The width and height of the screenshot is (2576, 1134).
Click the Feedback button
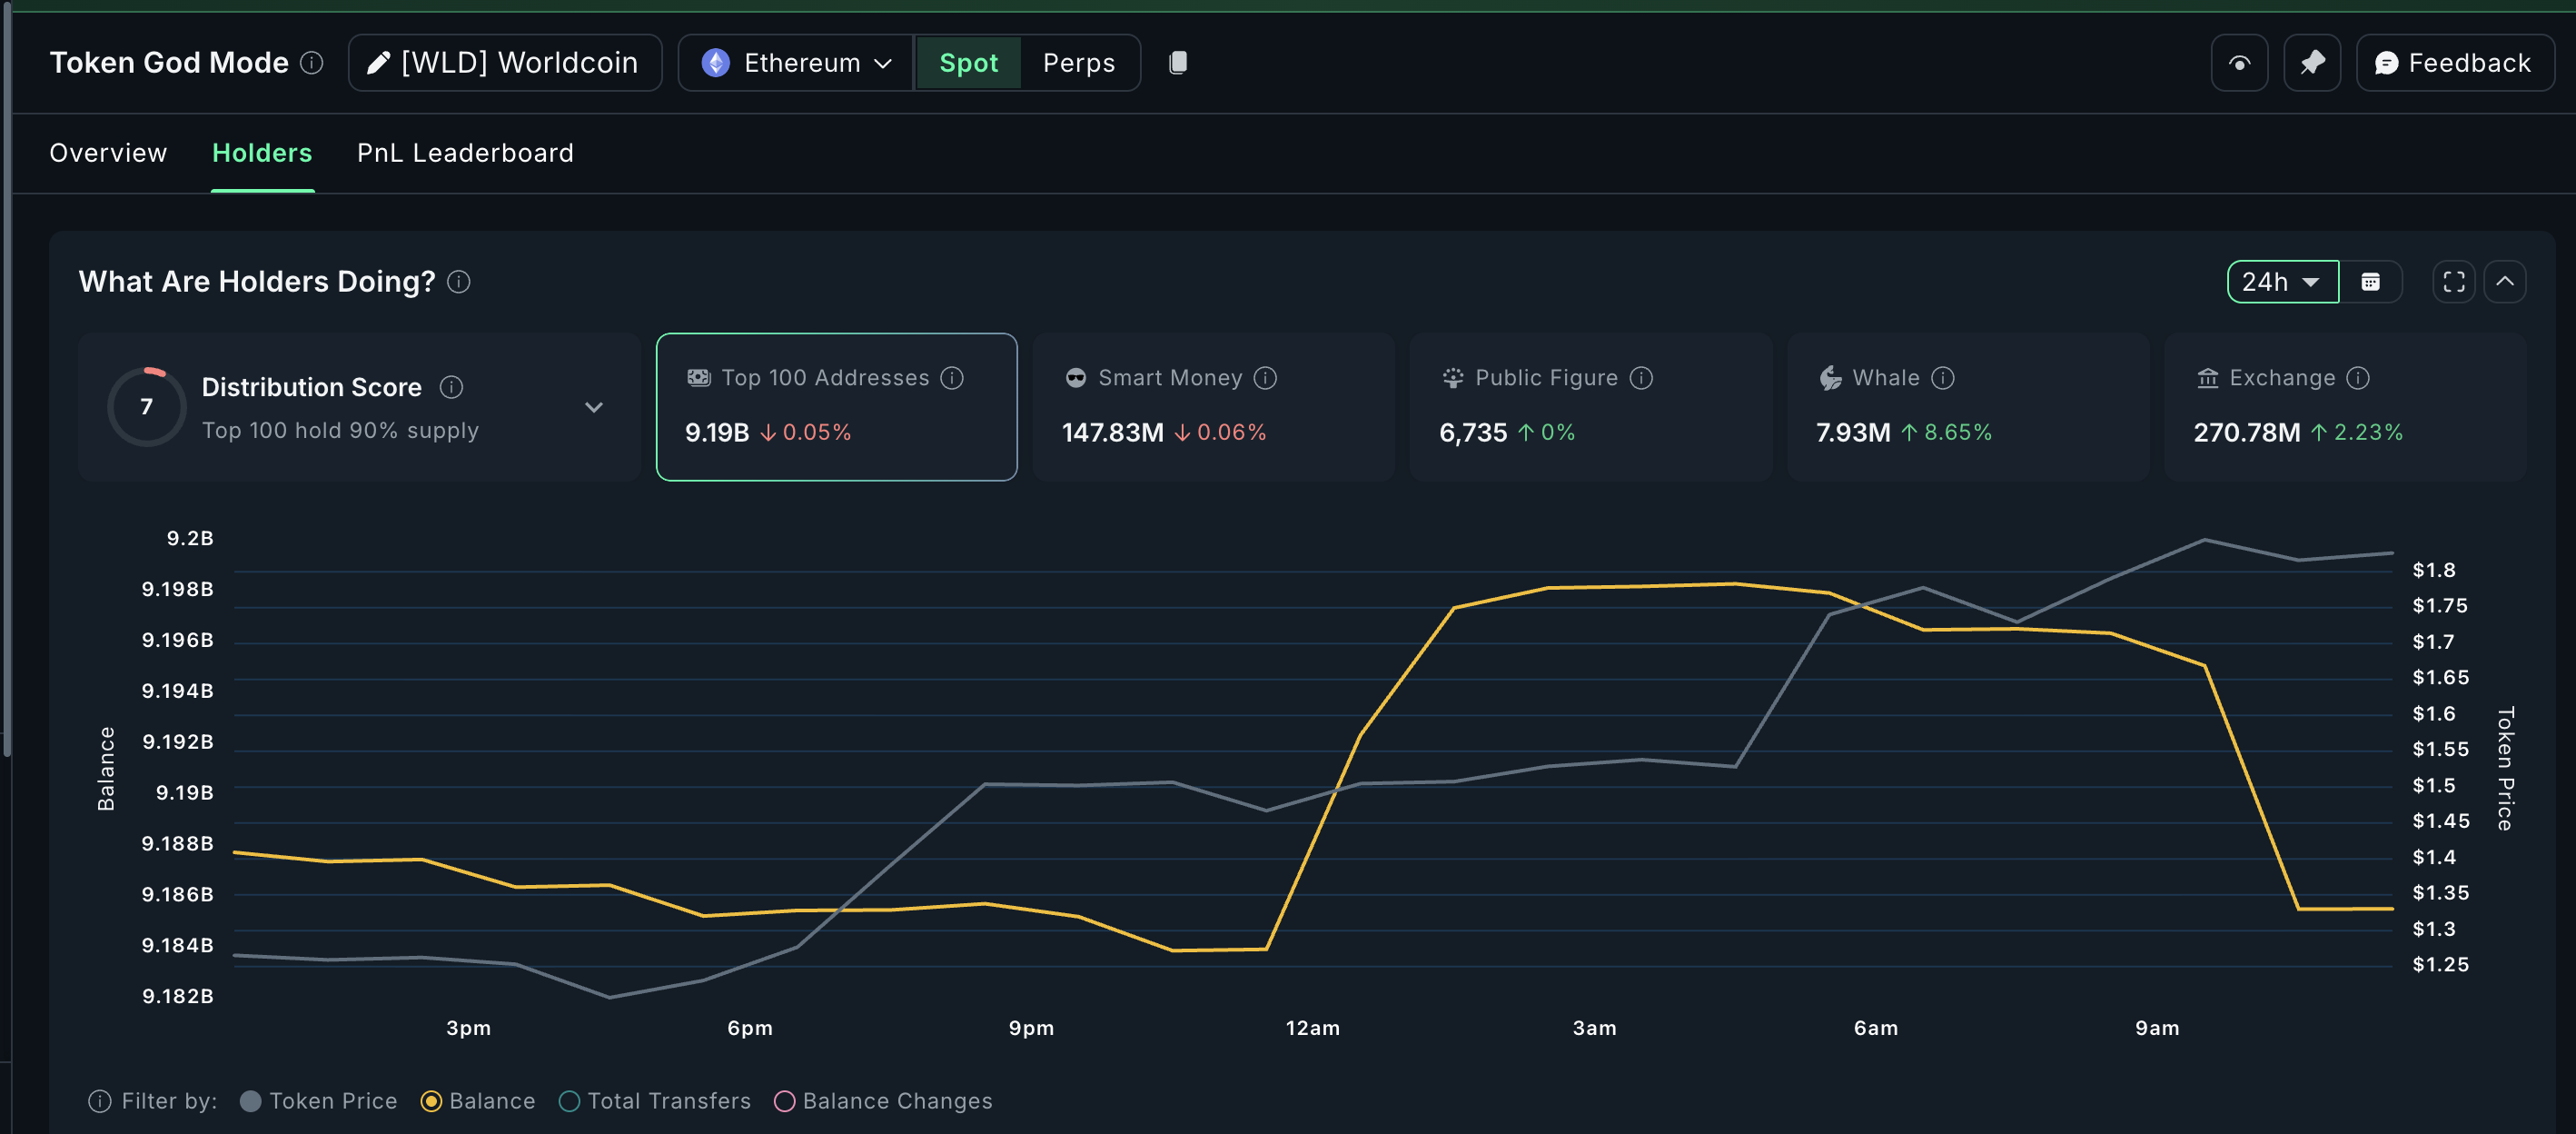(x=2454, y=63)
